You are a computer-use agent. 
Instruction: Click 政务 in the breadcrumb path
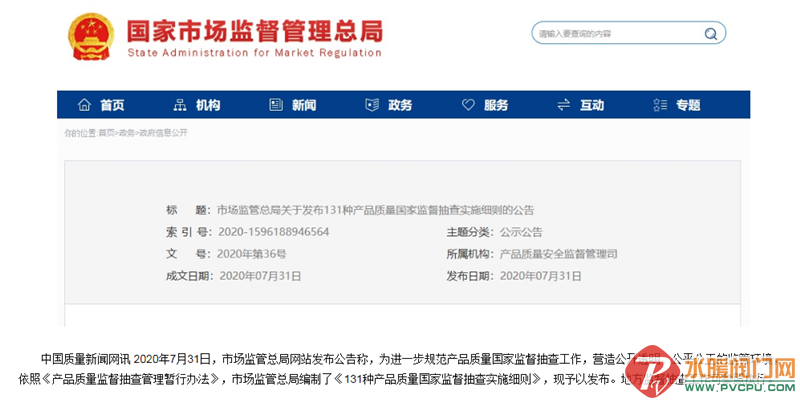coord(127,133)
